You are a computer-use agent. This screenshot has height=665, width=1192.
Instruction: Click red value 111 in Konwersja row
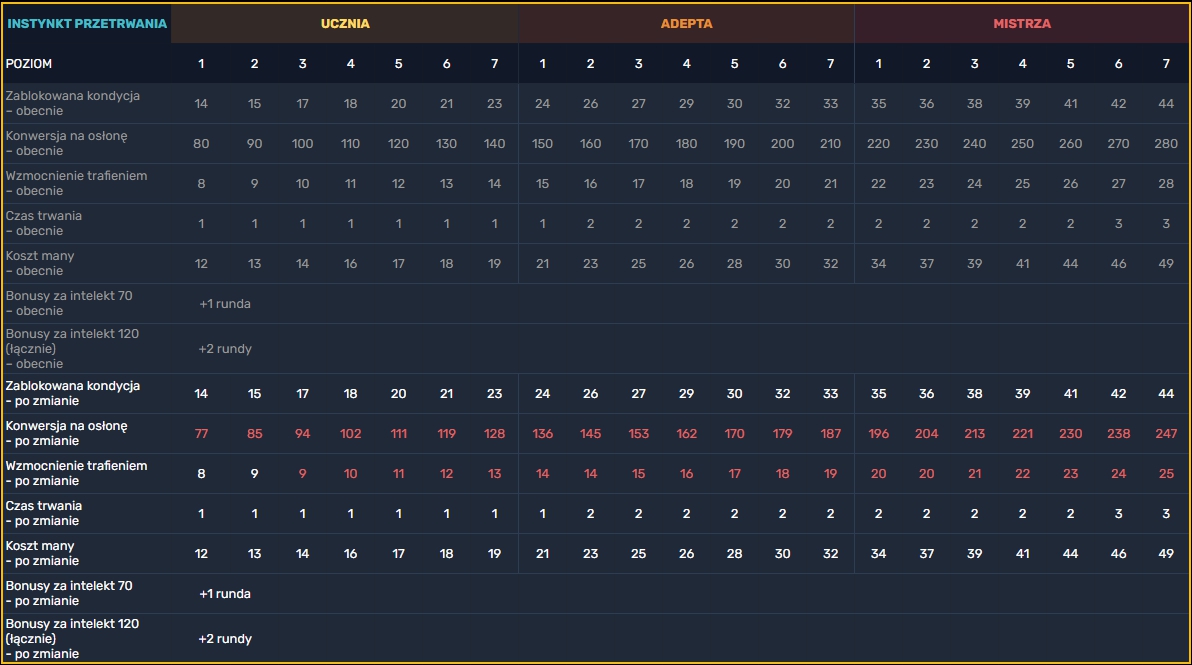(x=398, y=434)
